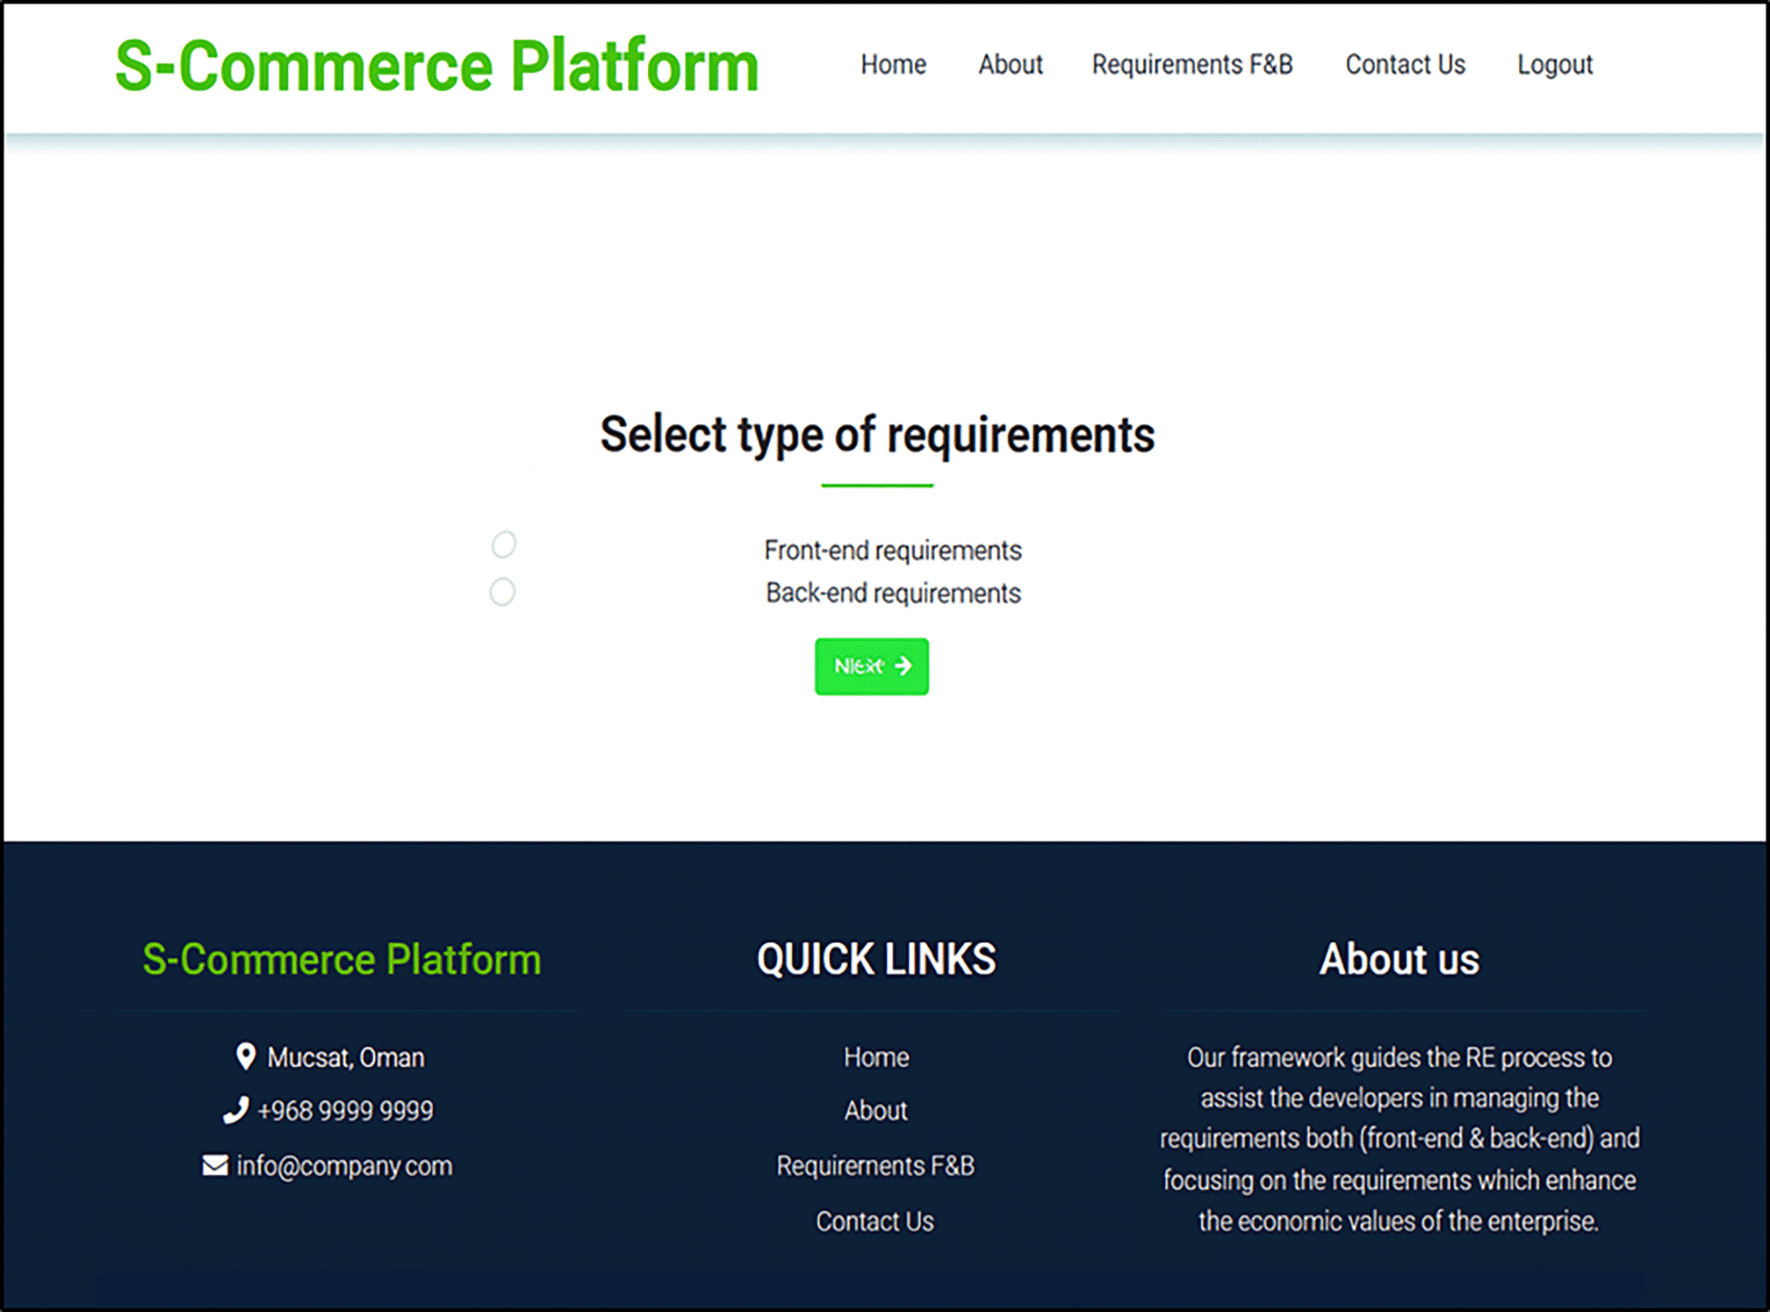Click the info@company.com email address
Screen dimensions: 1770x1312
(x=344, y=1166)
